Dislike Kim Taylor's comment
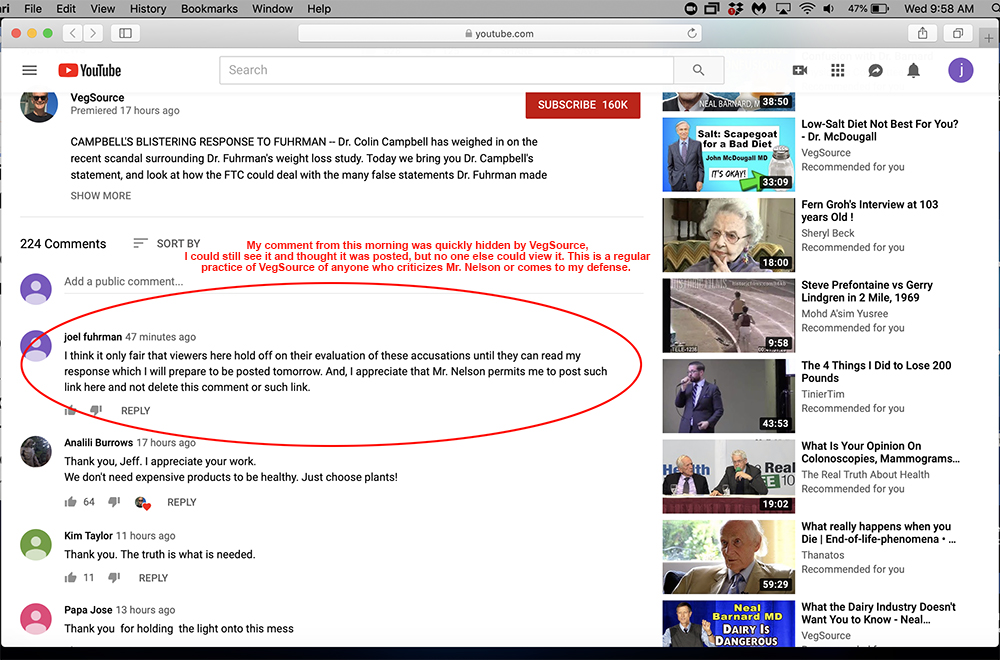 tap(114, 578)
